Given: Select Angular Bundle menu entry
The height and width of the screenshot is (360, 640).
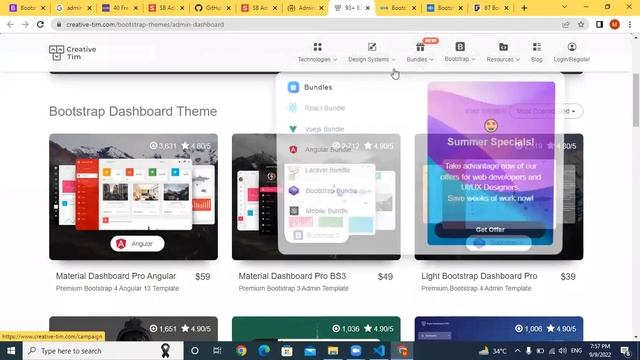Looking at the screenshot, I should pyautogui.click(x=320, y=149).
